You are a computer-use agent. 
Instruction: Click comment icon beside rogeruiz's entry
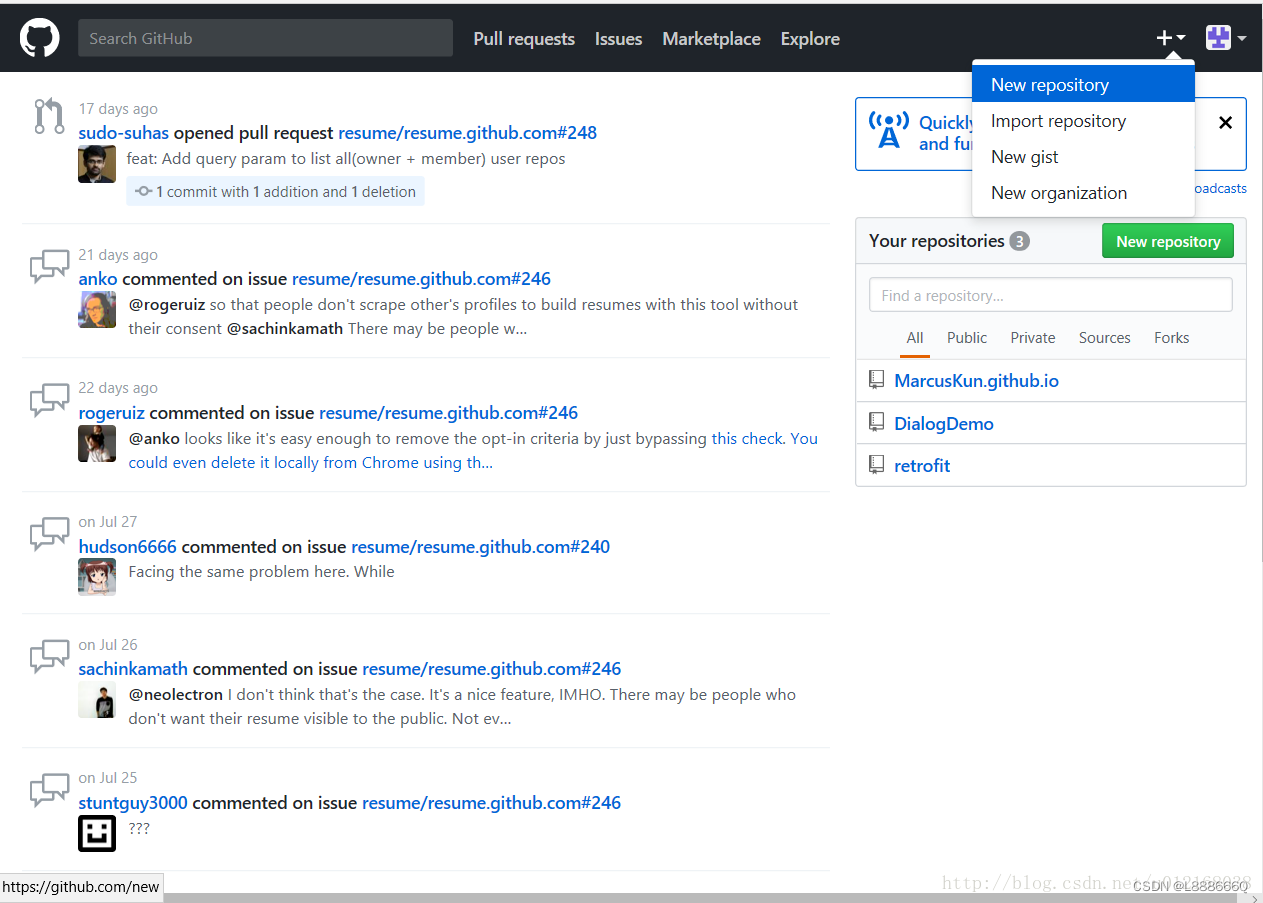click(49, 399)
